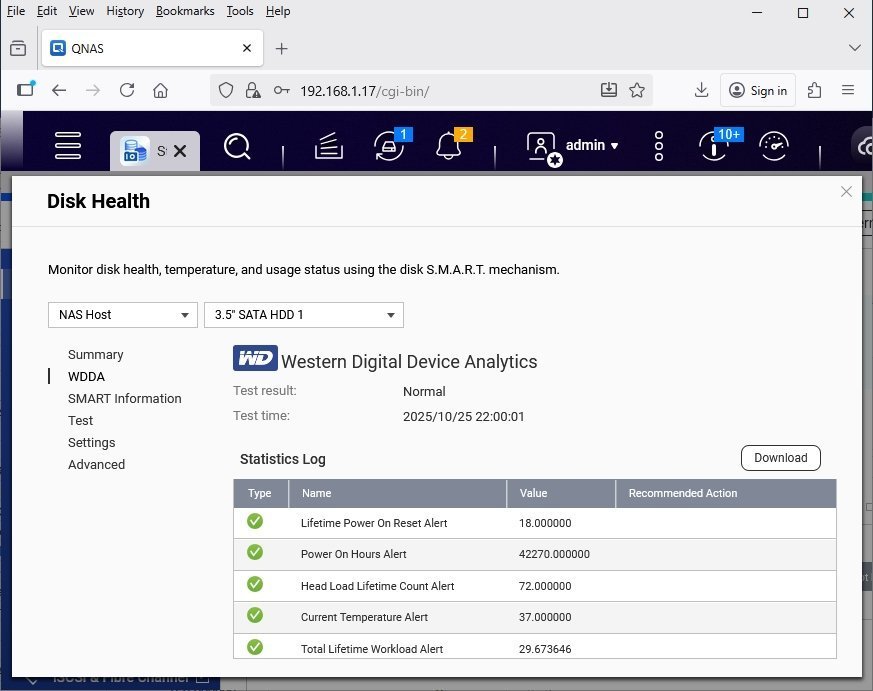This screenshot has height=691, width=873.
Task: Click the QTS search magnifier icon
Action: tap(237, 147)
